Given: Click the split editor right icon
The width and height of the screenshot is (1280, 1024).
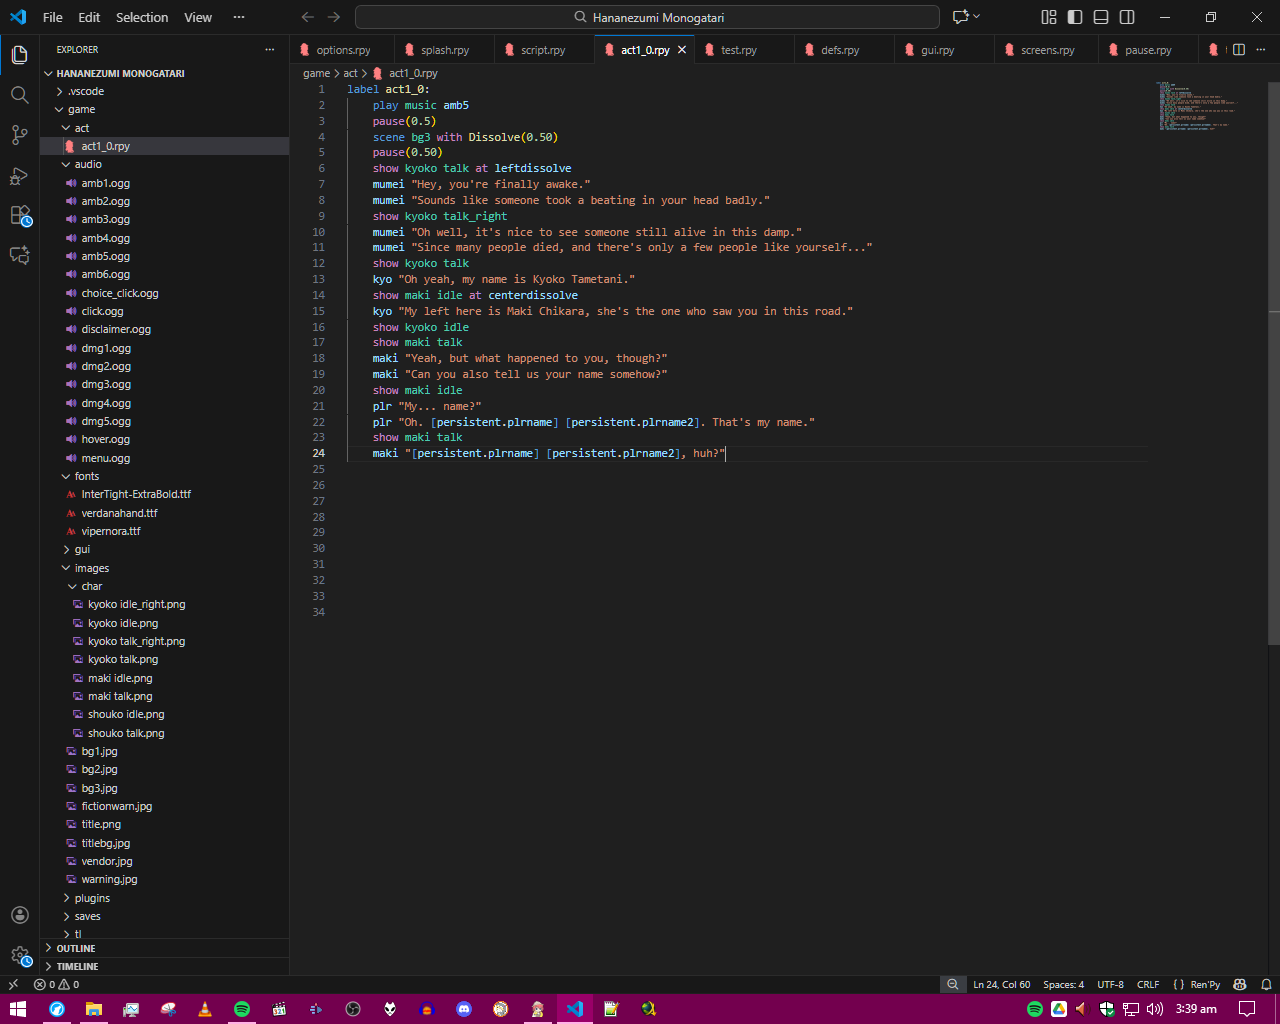Looking at the screenshot, I should coord(1239,50).
